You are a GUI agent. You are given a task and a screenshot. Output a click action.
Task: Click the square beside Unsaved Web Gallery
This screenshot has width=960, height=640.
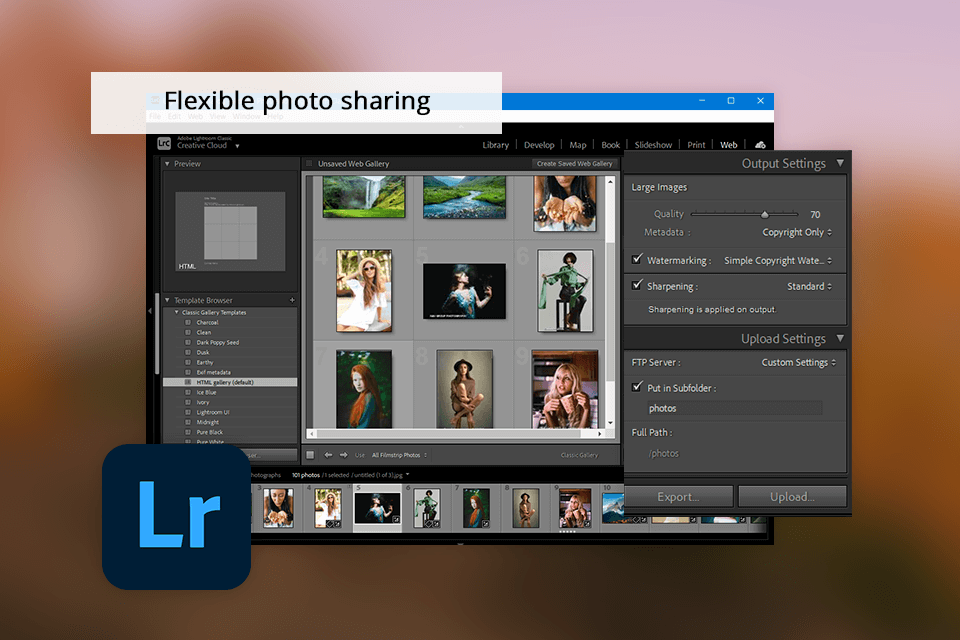pos(309,164)
